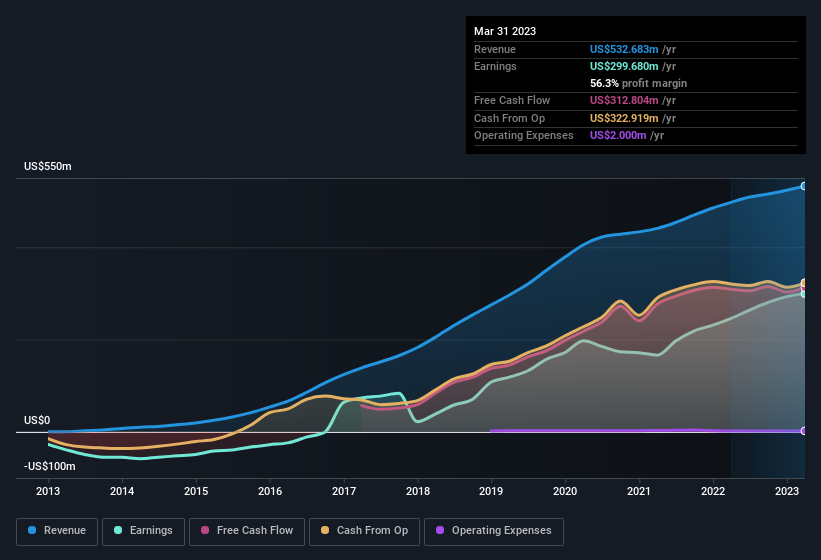
Task: Click the US$0 y-axis label
Action: click(37, 420)
